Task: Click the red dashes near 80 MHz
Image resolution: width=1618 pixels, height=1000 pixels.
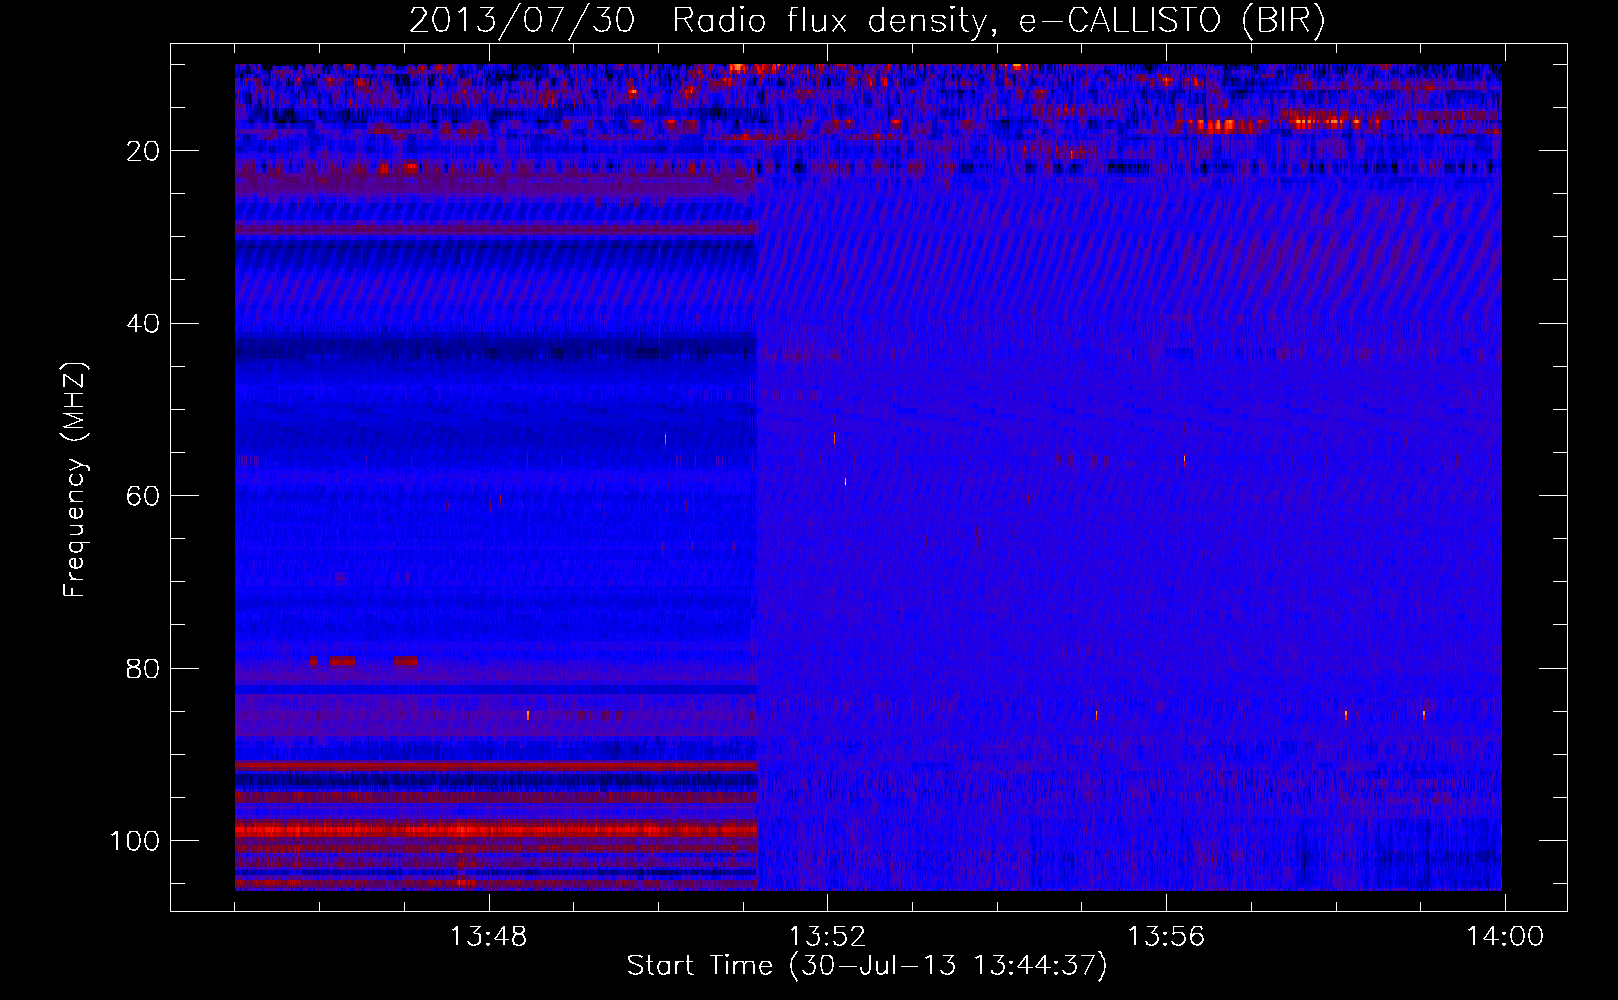Action: 364,661
